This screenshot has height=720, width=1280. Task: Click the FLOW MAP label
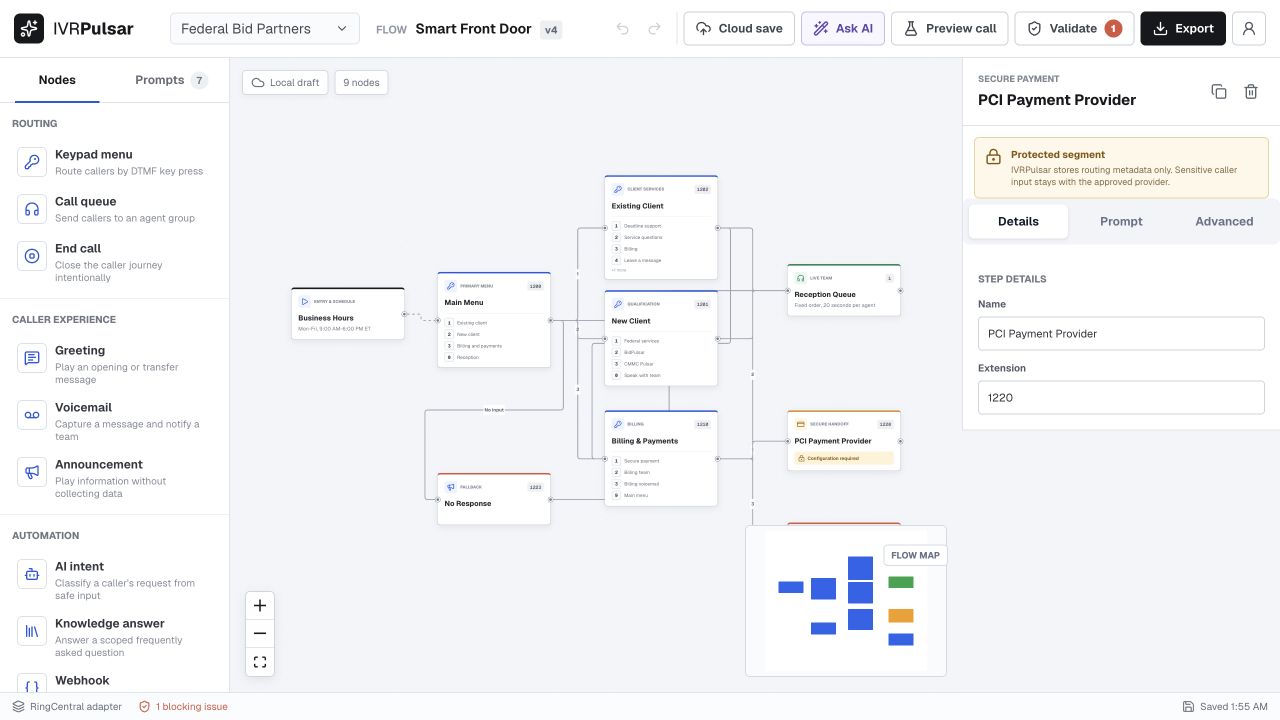click(915, 555)
